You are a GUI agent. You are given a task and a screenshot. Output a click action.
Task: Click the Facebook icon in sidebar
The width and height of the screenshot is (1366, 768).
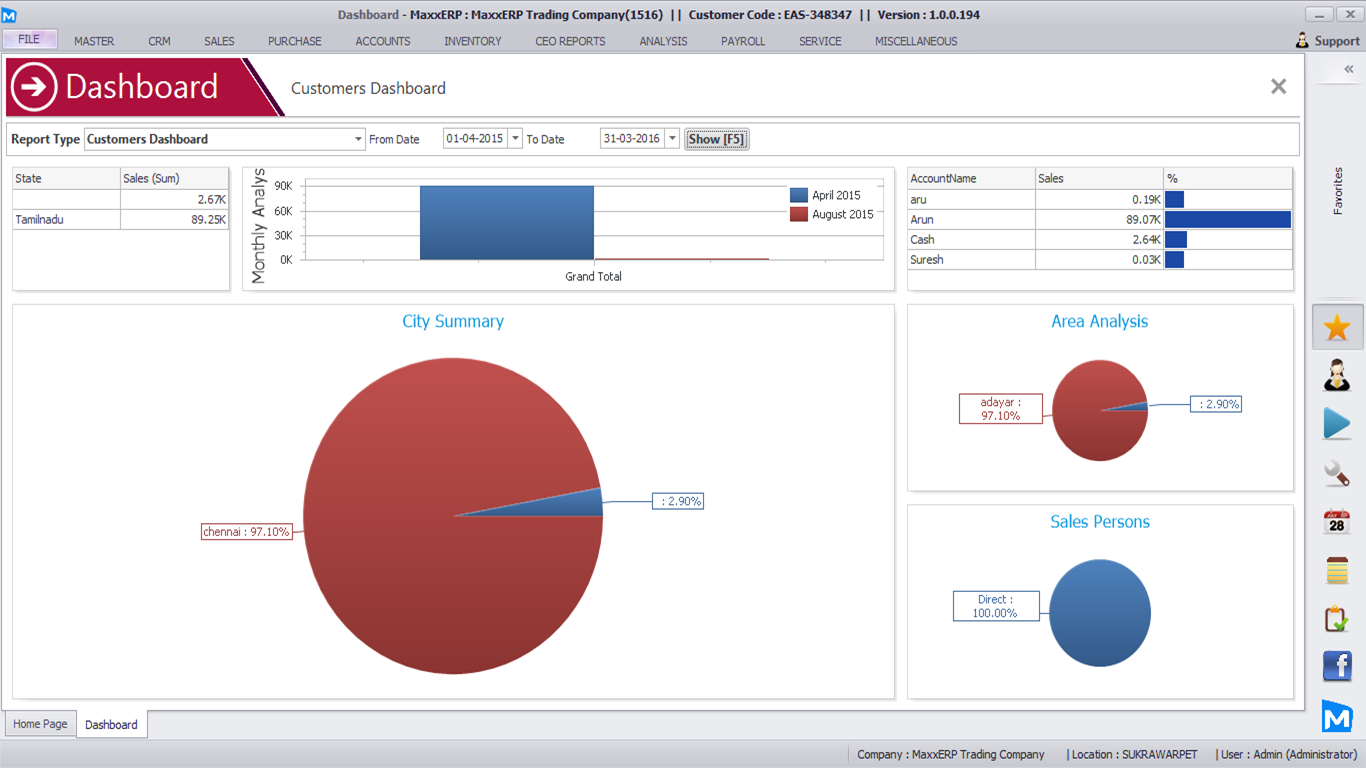point(1337,667)
